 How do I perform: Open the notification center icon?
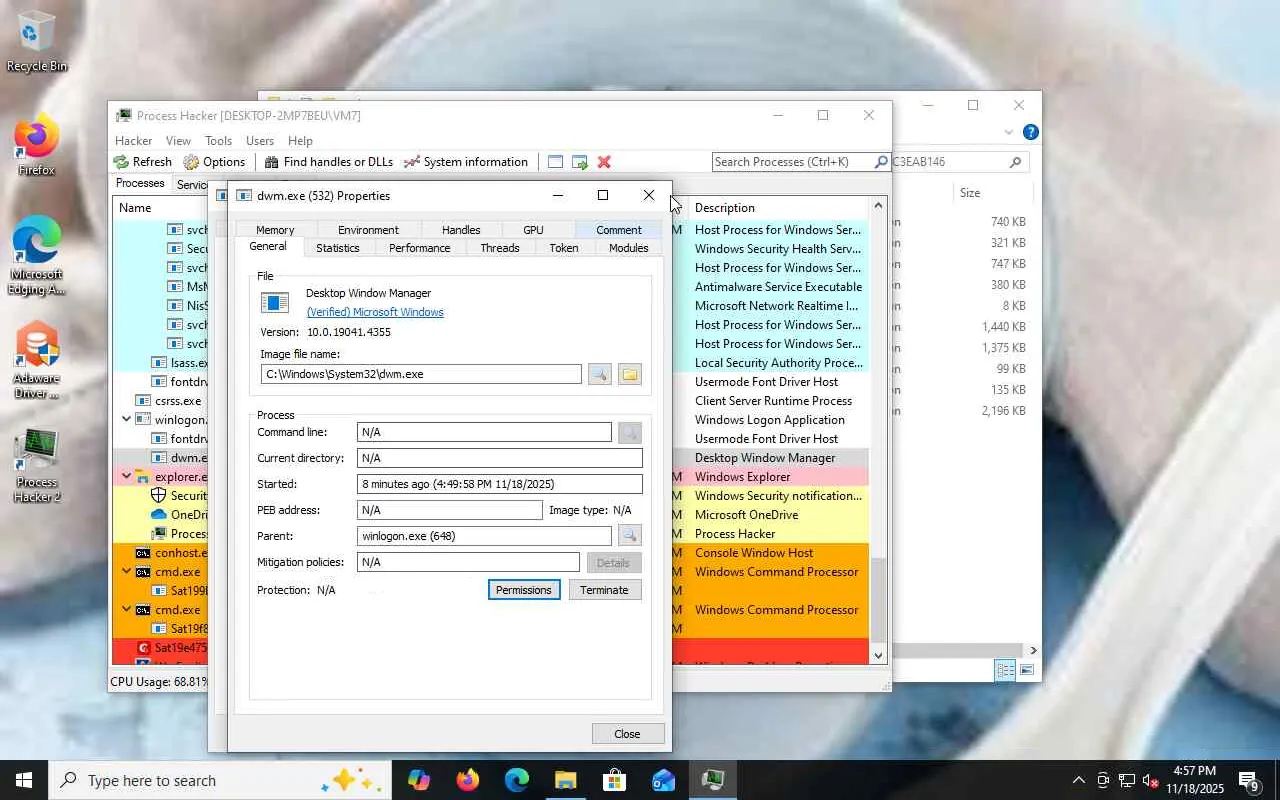click(1249, 780)
